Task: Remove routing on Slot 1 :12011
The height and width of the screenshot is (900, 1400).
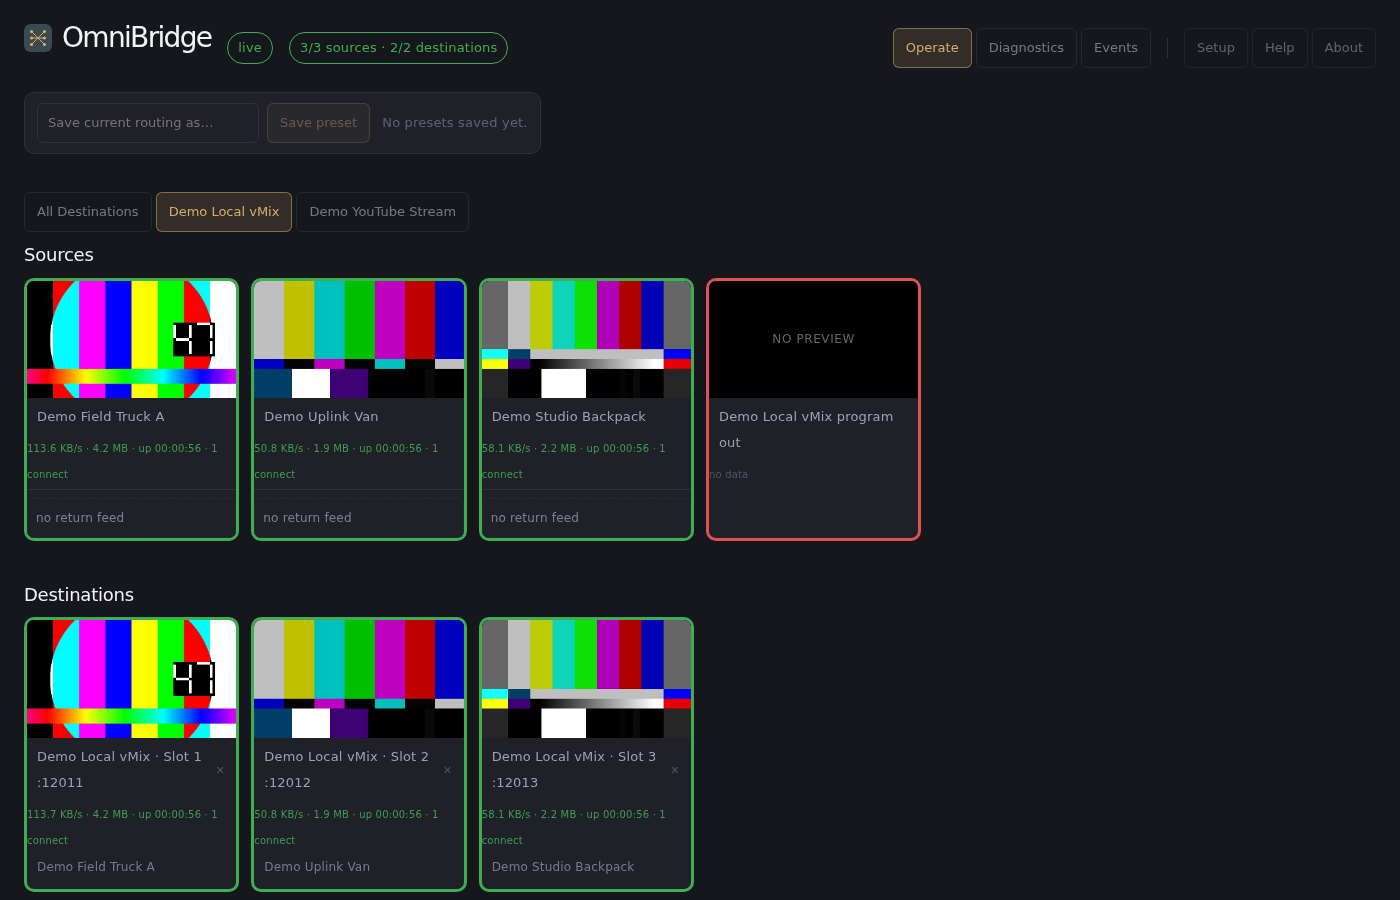Action: (220, 770)
